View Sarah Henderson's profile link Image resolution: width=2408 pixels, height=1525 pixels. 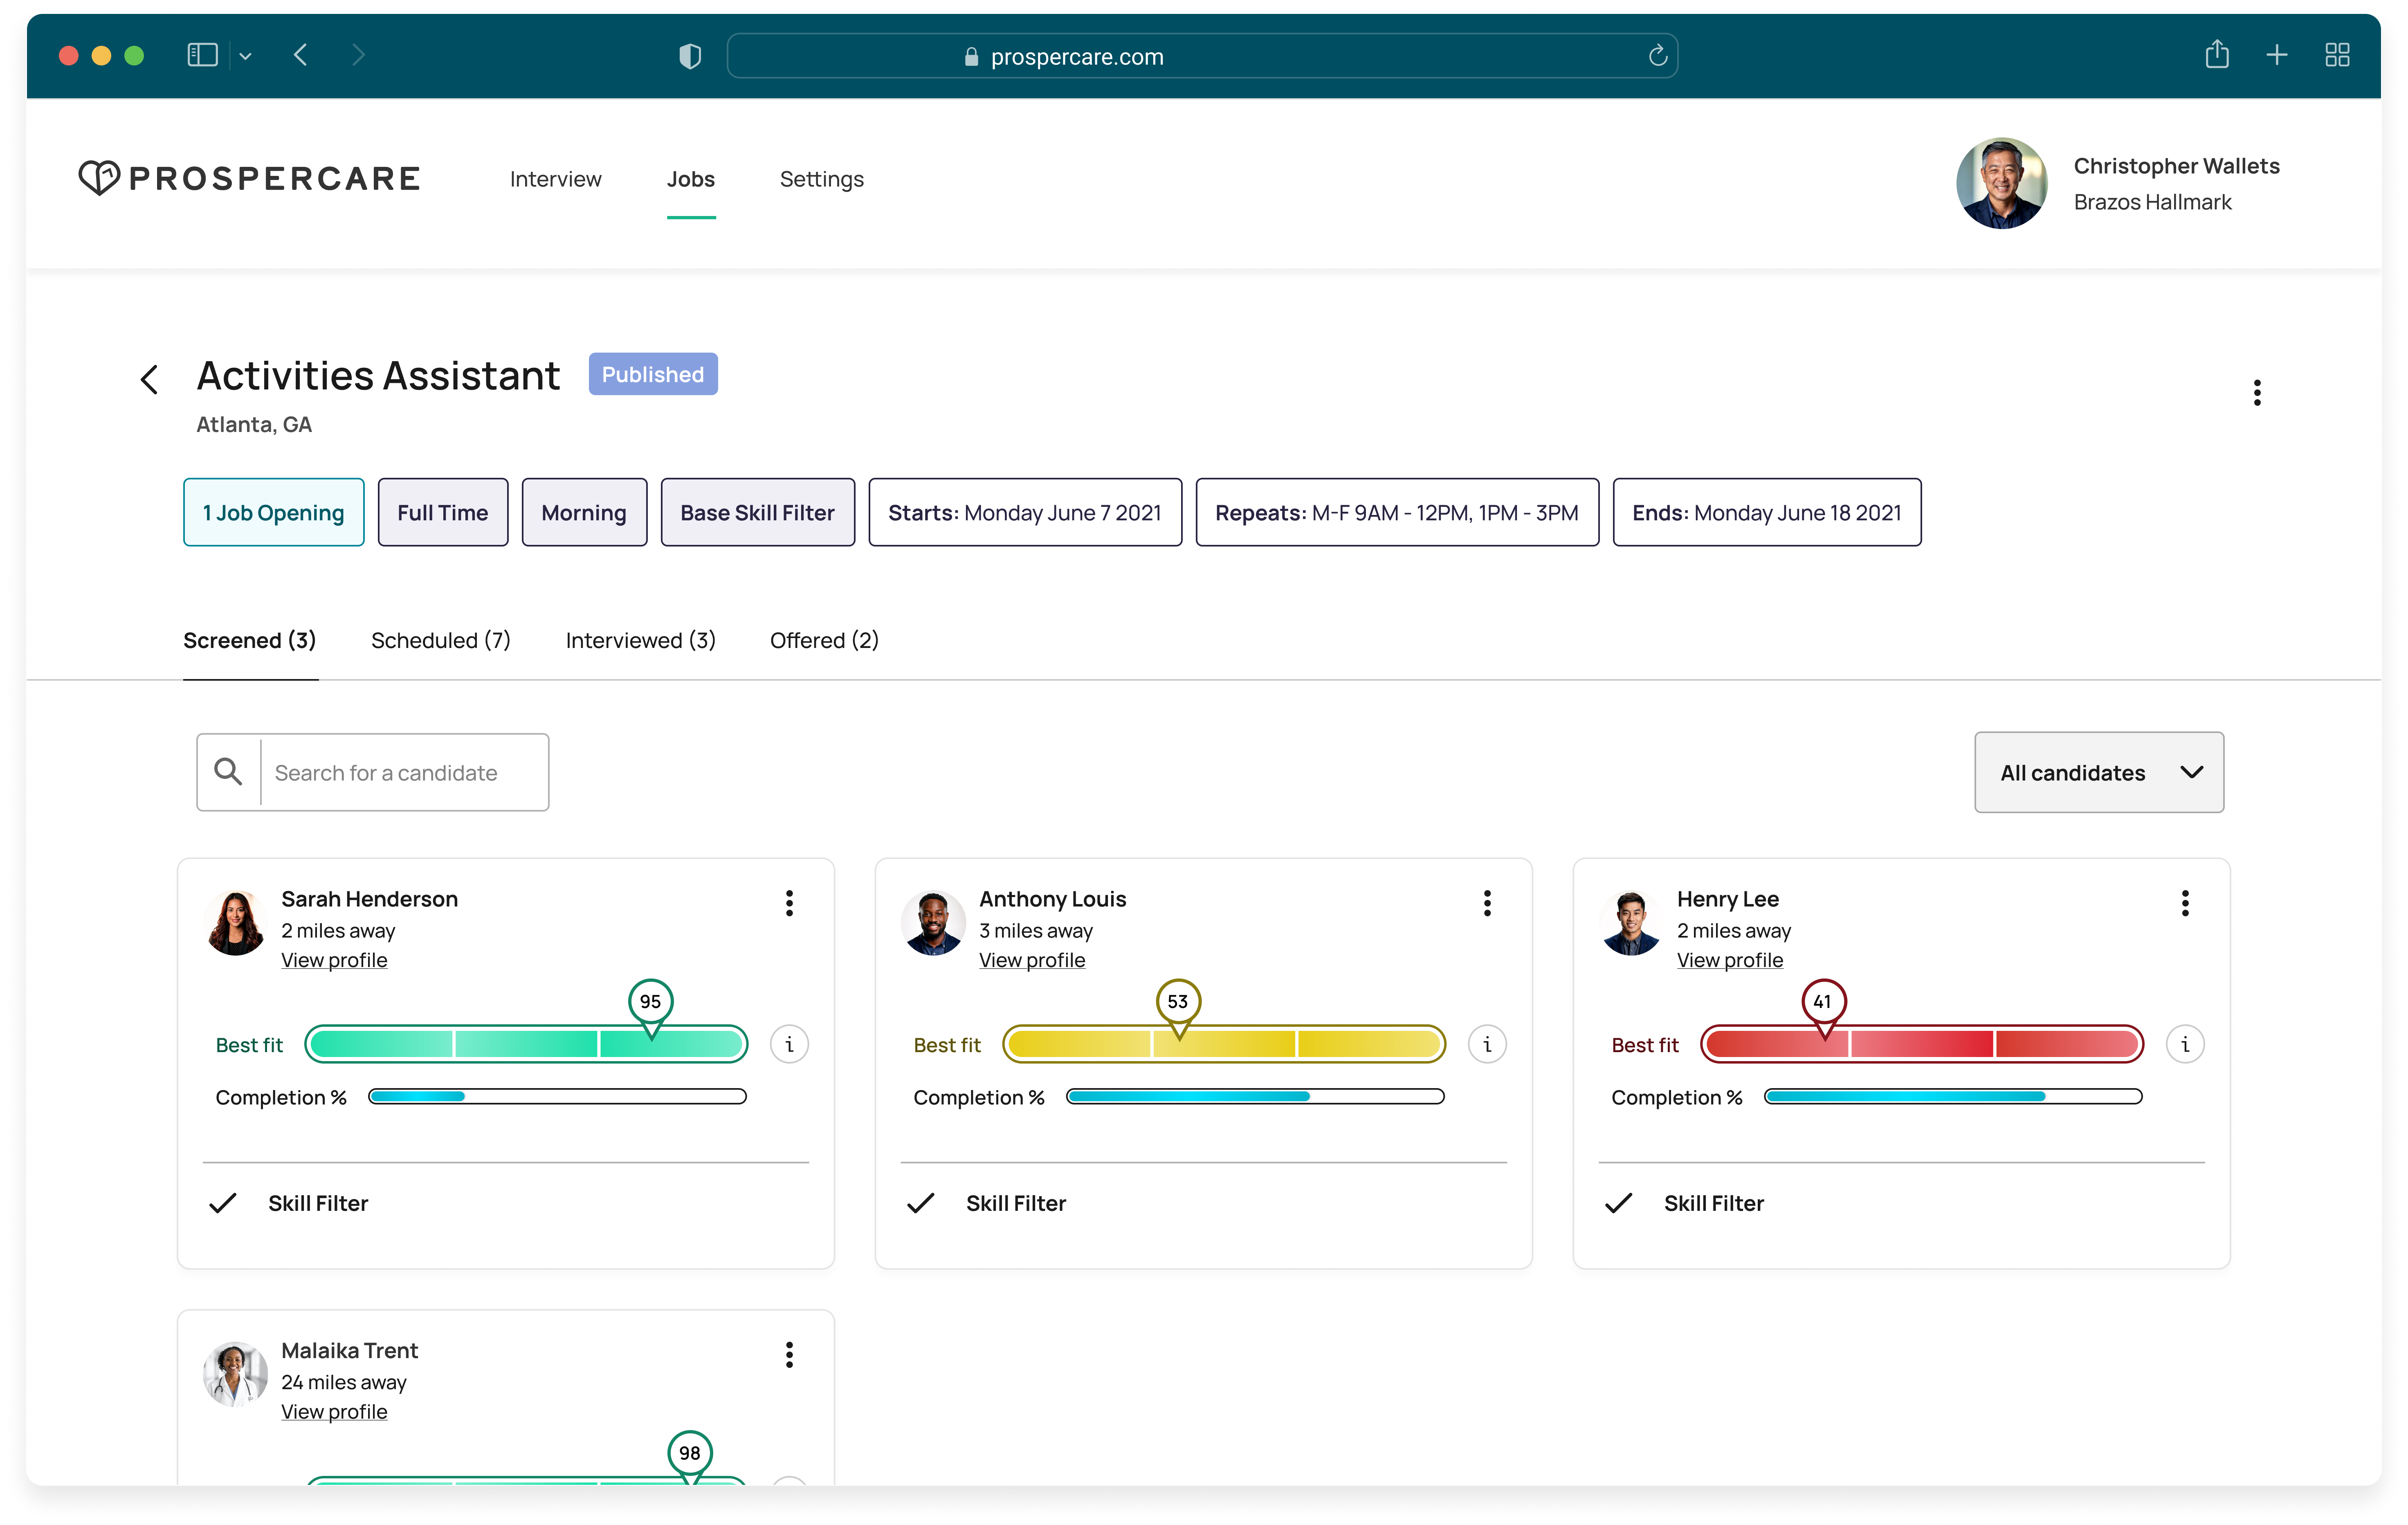[x=334, y=960]
